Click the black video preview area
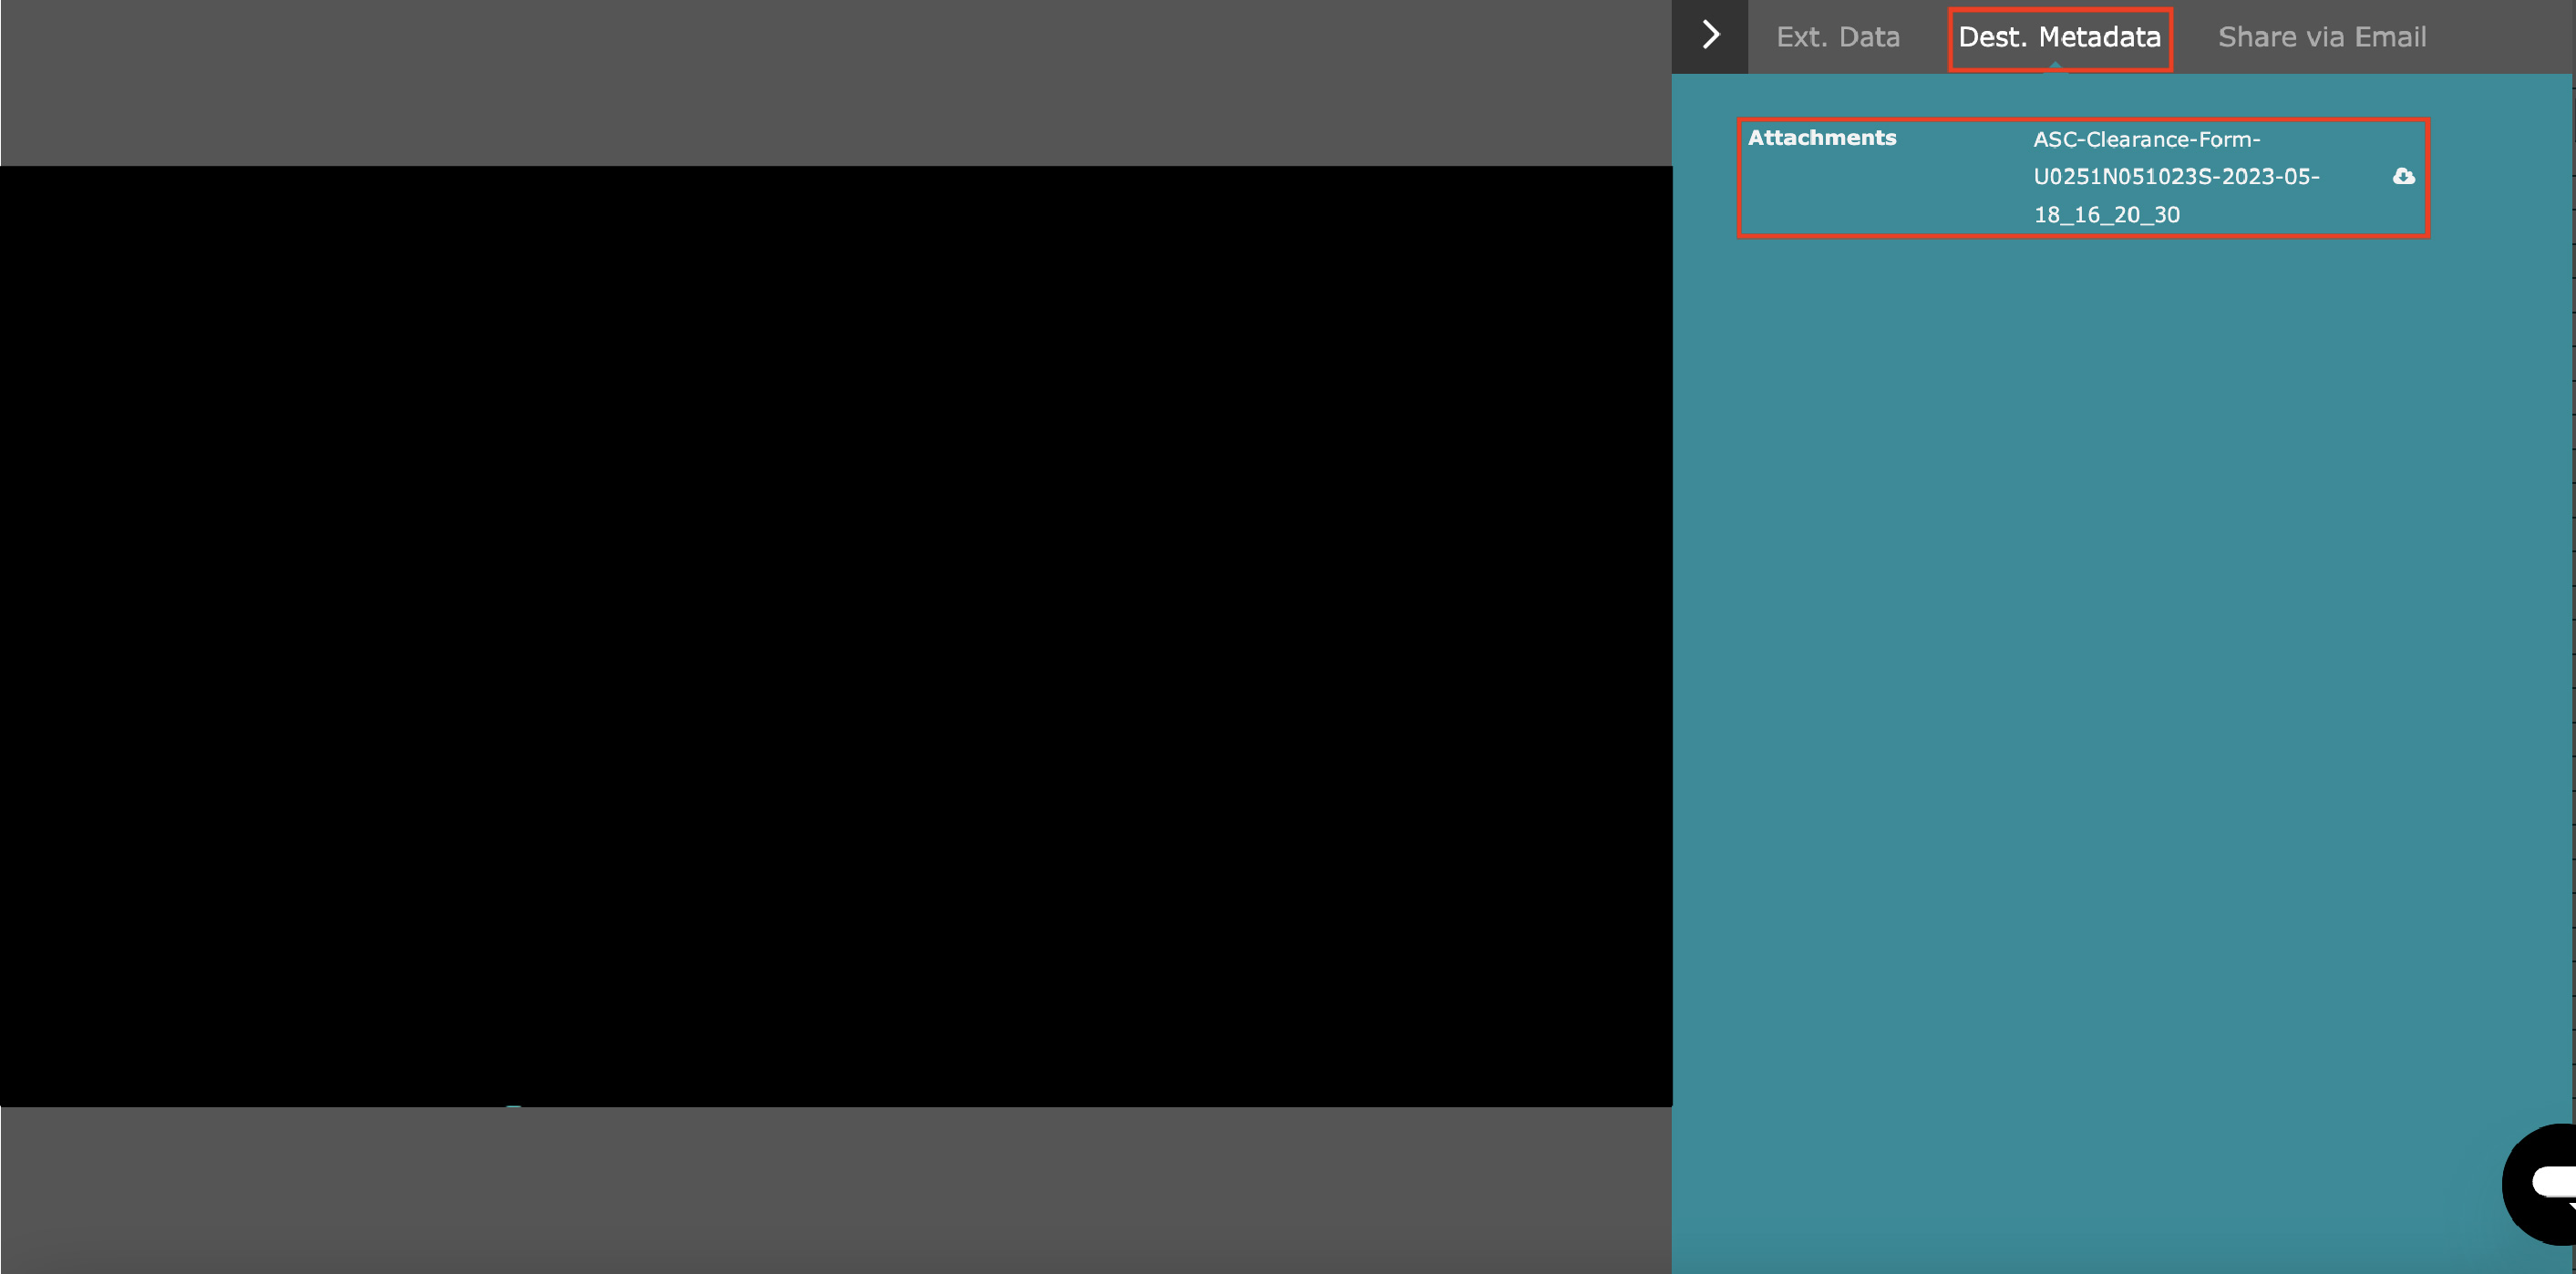This screenshot has width=2576, height=1274. pyautogui.click(x=835, y=636)
